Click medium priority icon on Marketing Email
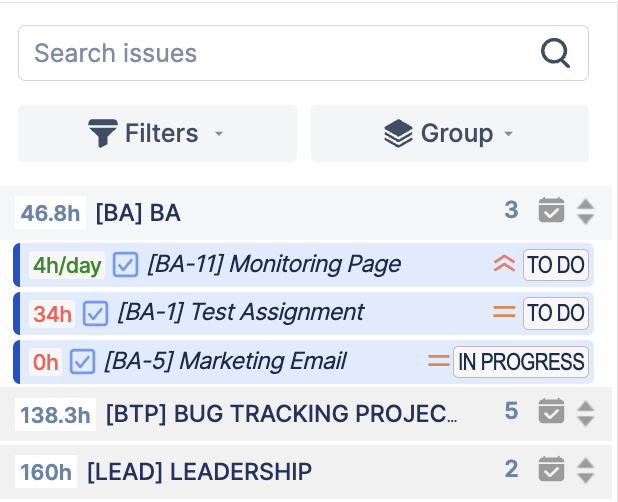618x502 pixels. (438, 361)
